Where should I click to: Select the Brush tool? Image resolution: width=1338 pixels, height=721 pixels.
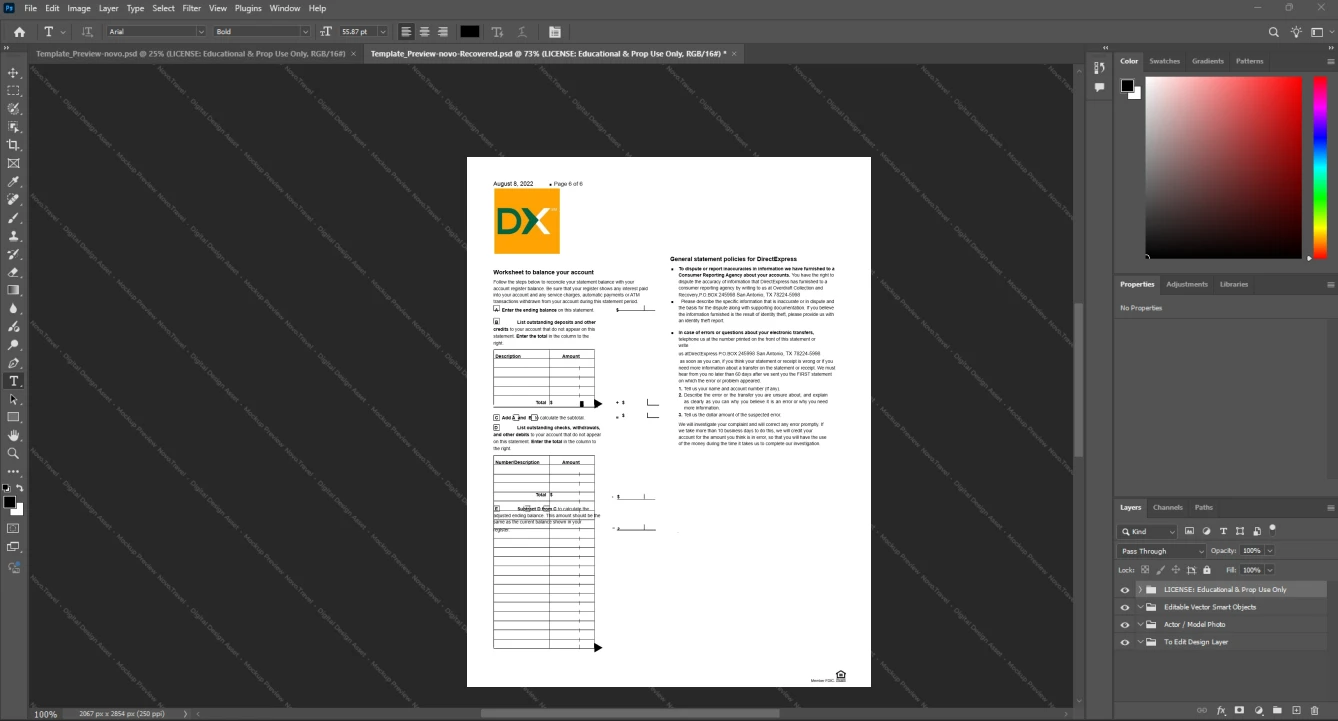pyautogui.click(x=14, y=218)
